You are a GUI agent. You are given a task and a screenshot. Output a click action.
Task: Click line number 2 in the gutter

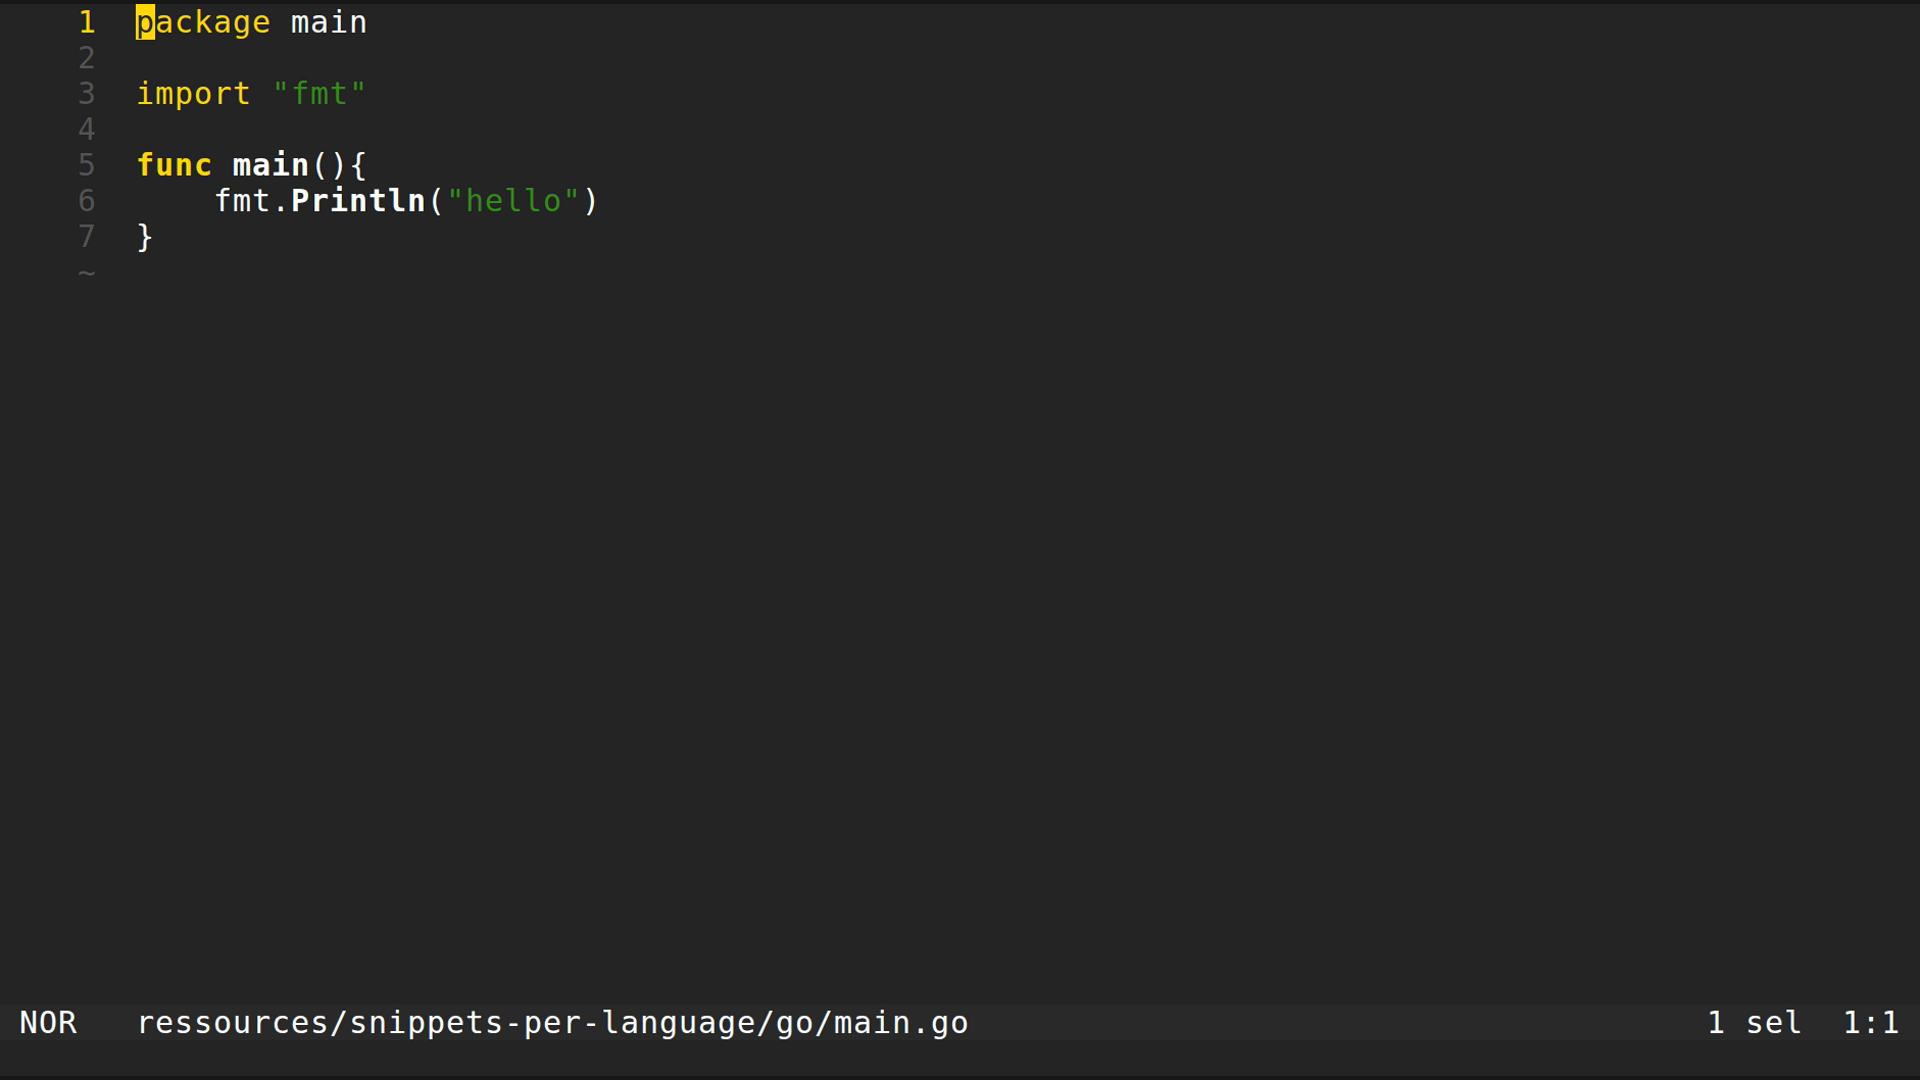[87, 58]
